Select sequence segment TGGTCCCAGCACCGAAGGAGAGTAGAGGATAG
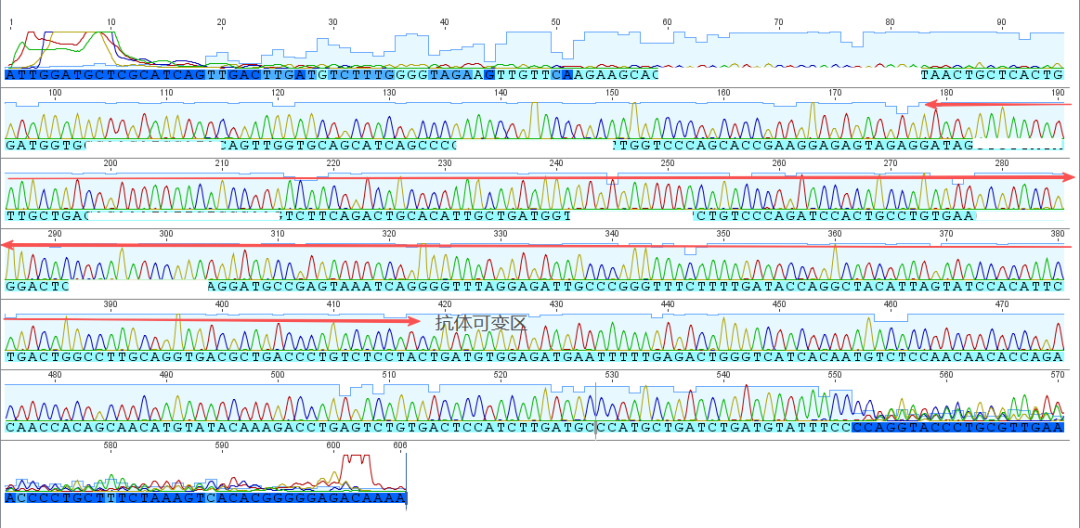This screenshot has width=1080, height=528. (x=794, y=145)
